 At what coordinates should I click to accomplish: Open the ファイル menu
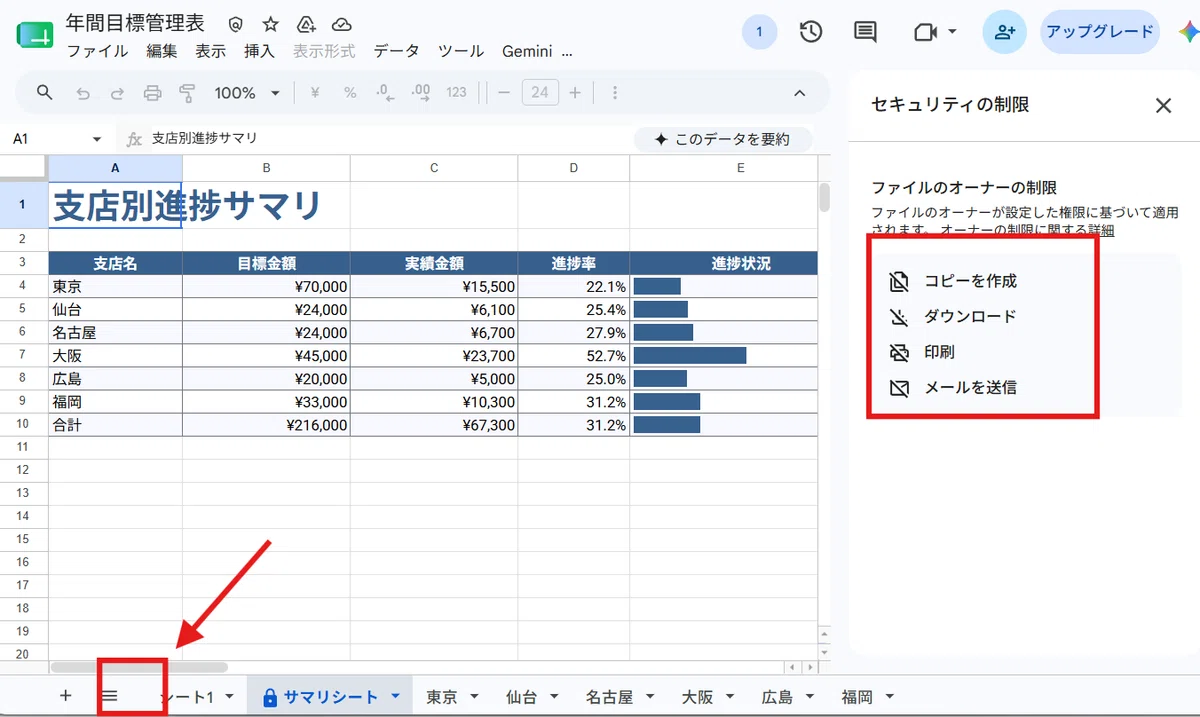97,51
